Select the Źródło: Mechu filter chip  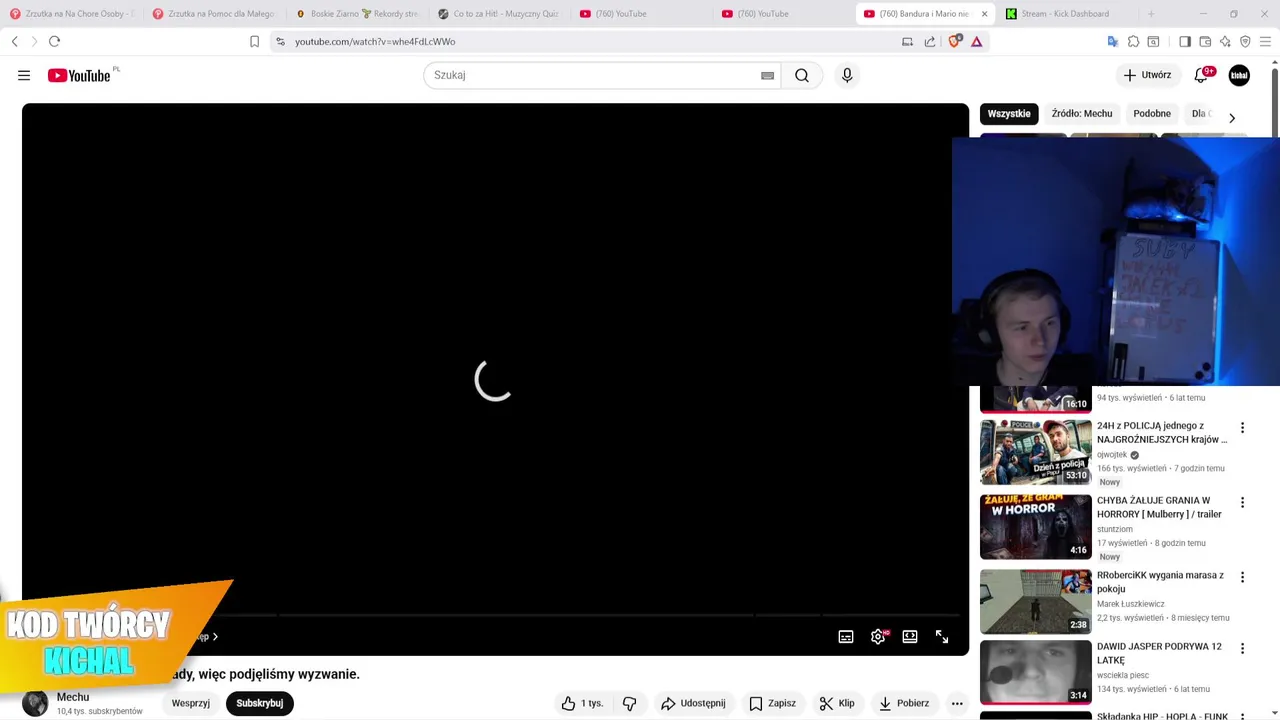[x=1082, y=114]
